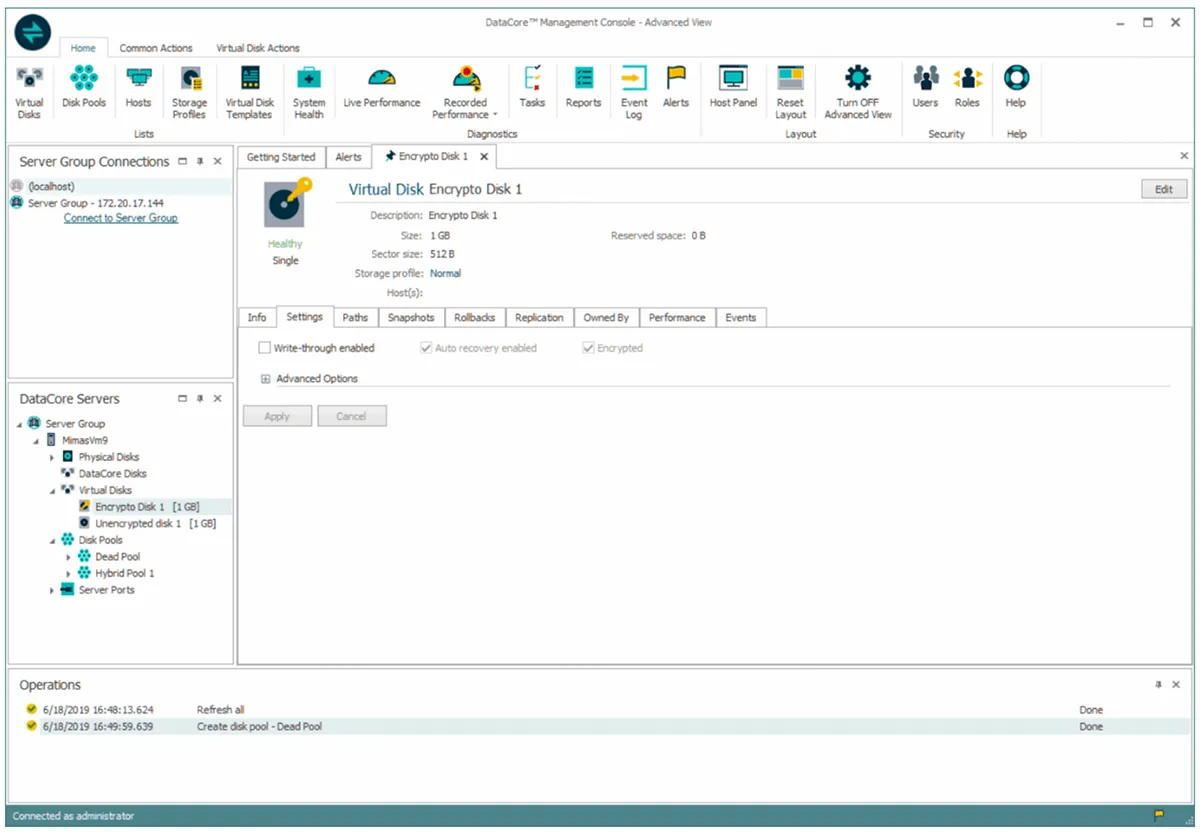
Task: Click Connect to Server Group link
Action: [x=121, y=218]
